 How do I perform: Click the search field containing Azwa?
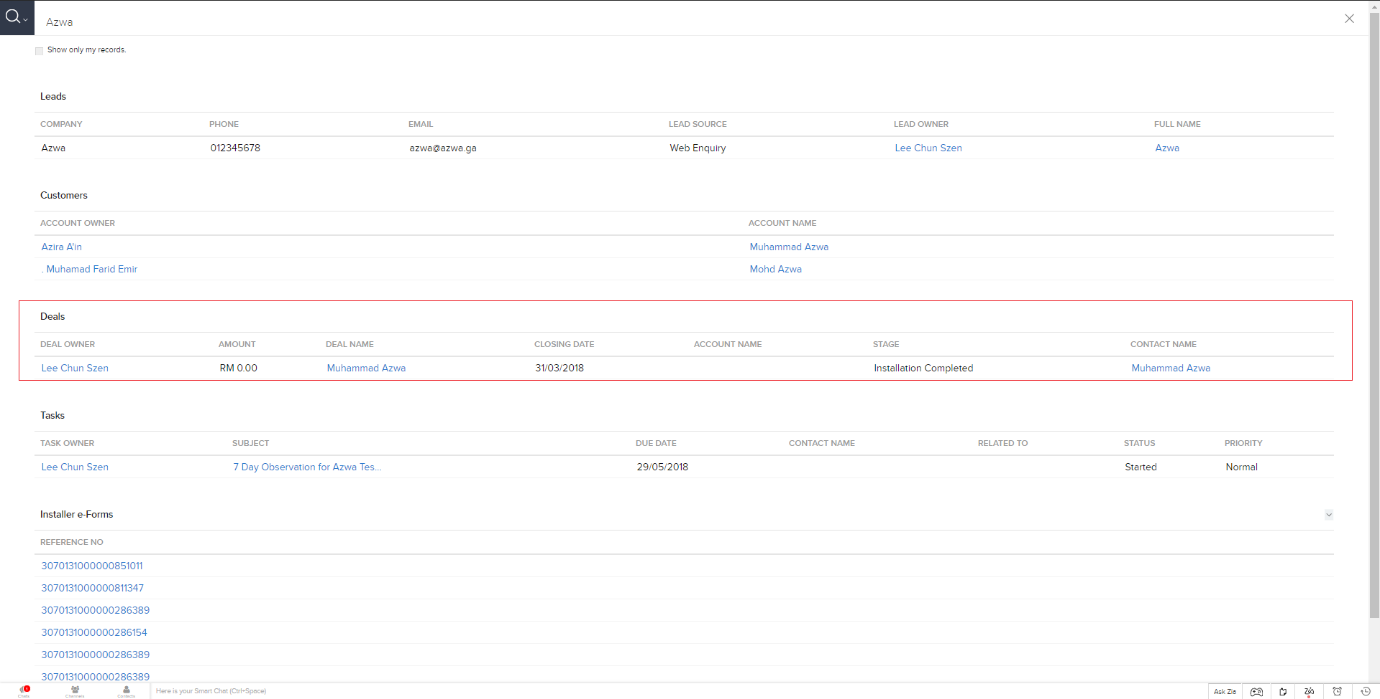pyautogui.click(x=600, y=21)
